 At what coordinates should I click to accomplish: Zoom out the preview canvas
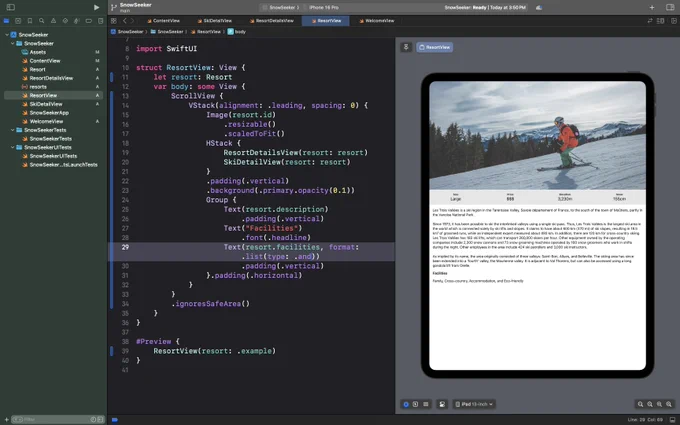pyautogui.click(x=641, y=404)
